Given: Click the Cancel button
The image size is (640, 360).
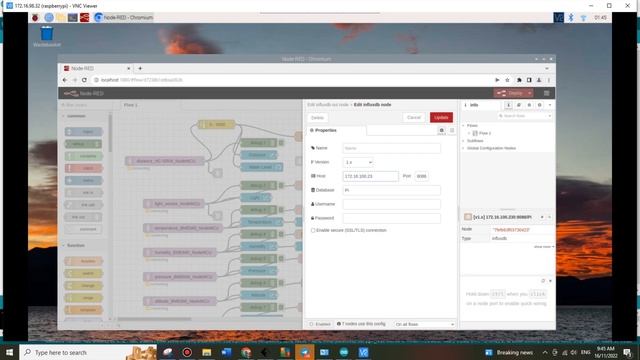Looking at the screenshot, I should (414, 118).
